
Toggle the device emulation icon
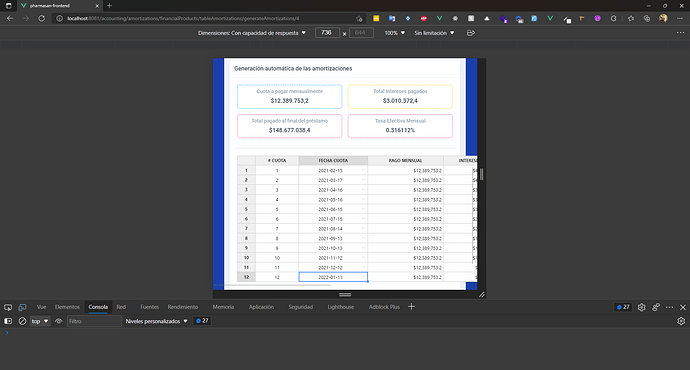pos(22,307)
